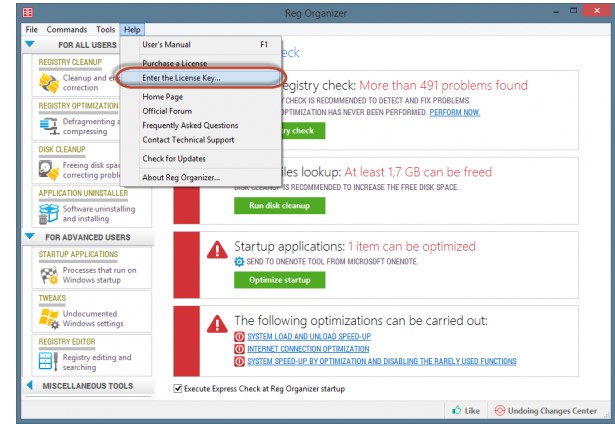Select Registry Optimization heading in sidebar

[x=78, y=106]
